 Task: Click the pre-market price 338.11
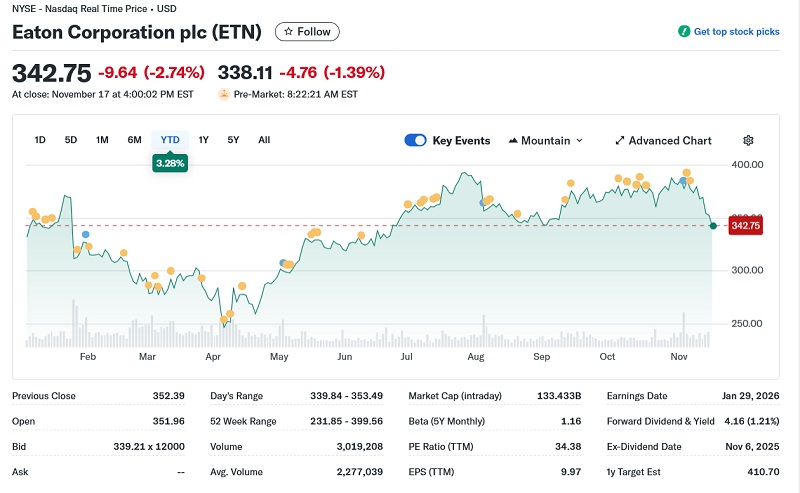[x=245, y=72]
